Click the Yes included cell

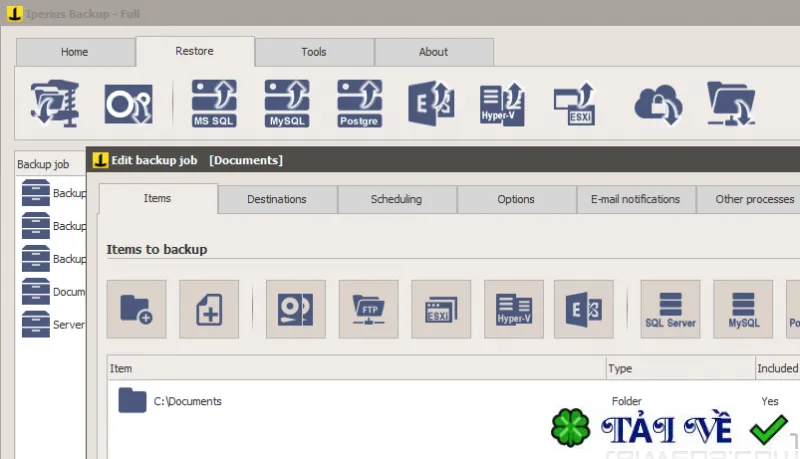point(770,401)
